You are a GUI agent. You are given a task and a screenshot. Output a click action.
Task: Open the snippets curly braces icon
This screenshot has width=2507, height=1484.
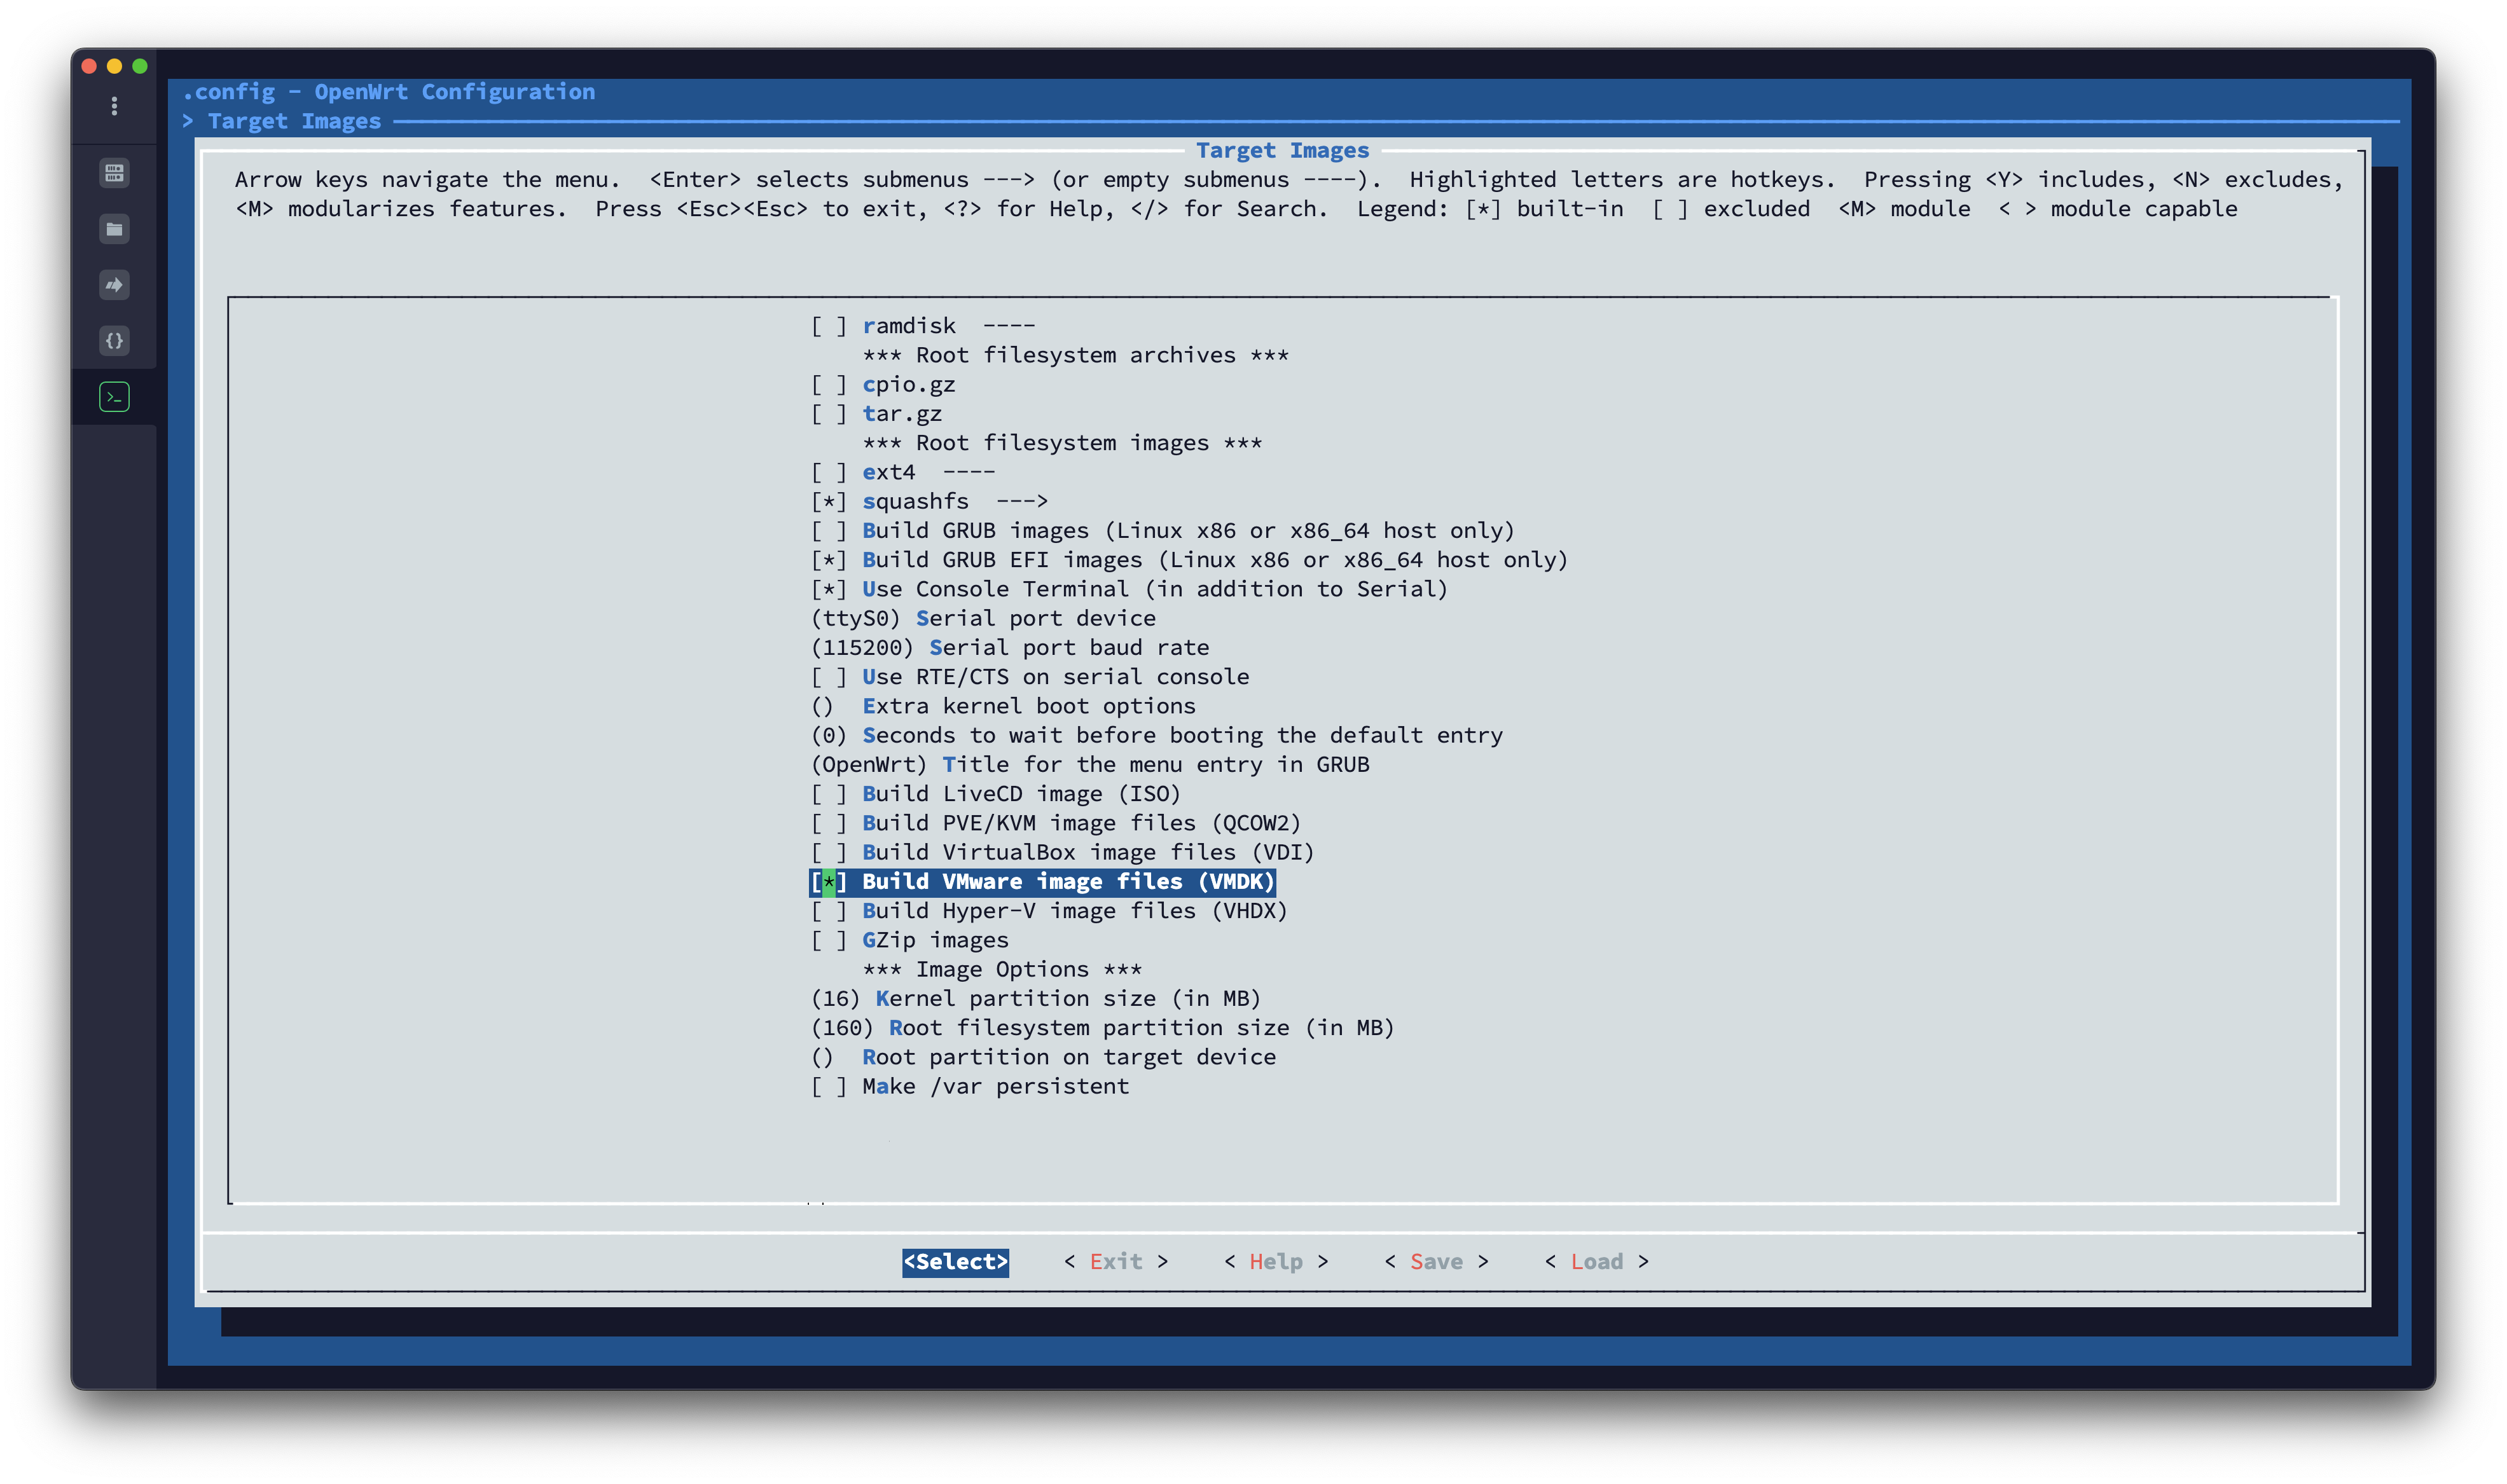point(114,341)
